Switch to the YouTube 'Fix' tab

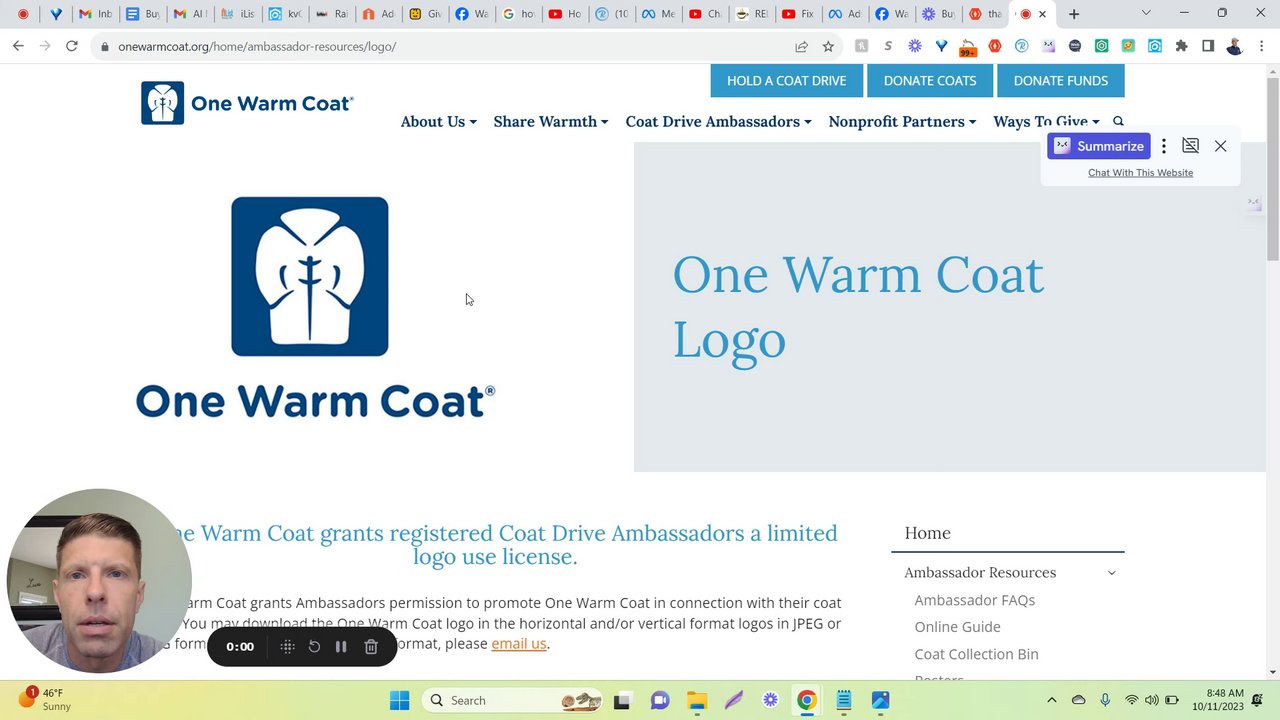(798, 14)
